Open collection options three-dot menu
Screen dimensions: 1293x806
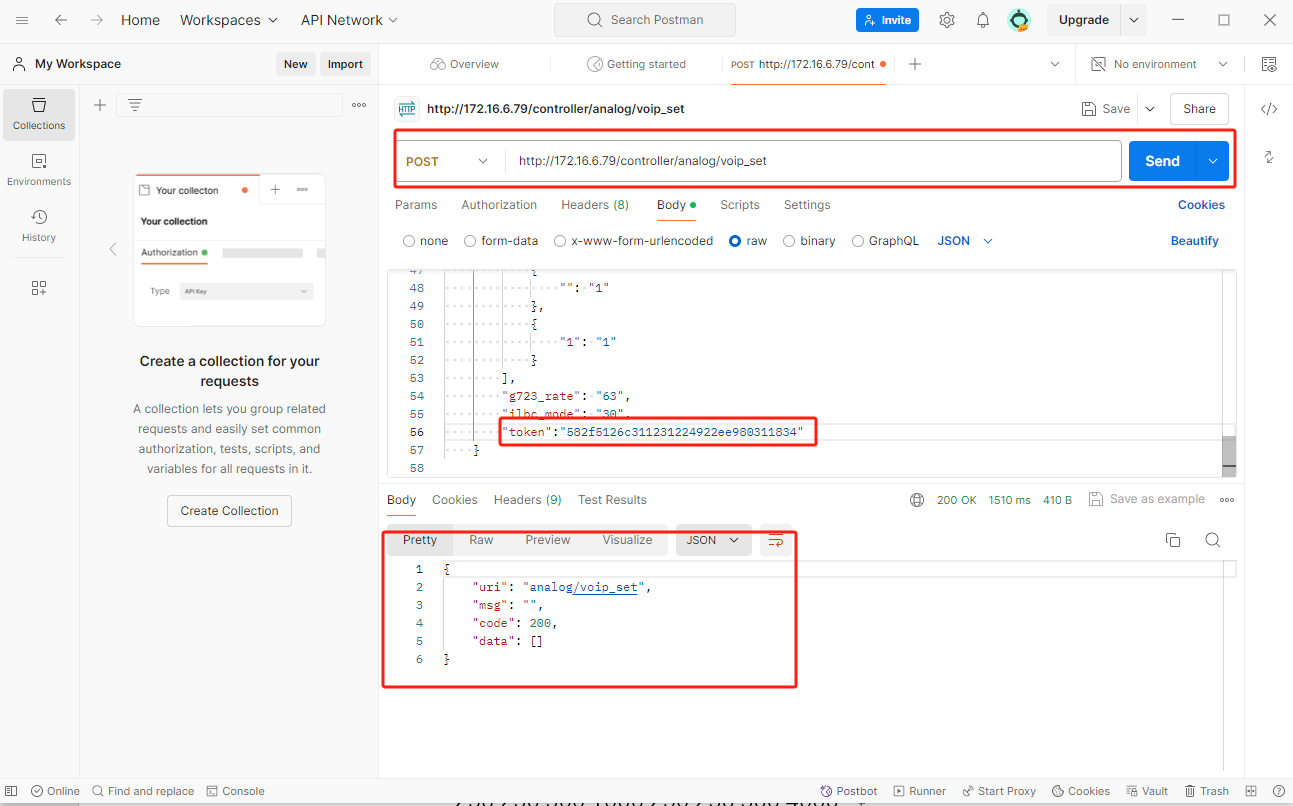point(359,105)
